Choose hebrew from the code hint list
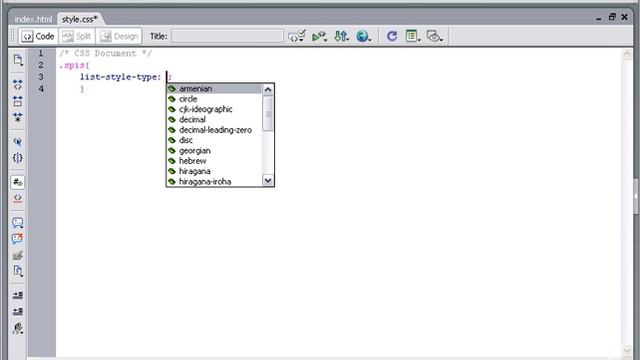Screen dimensions: 640x360 point(214,161)
